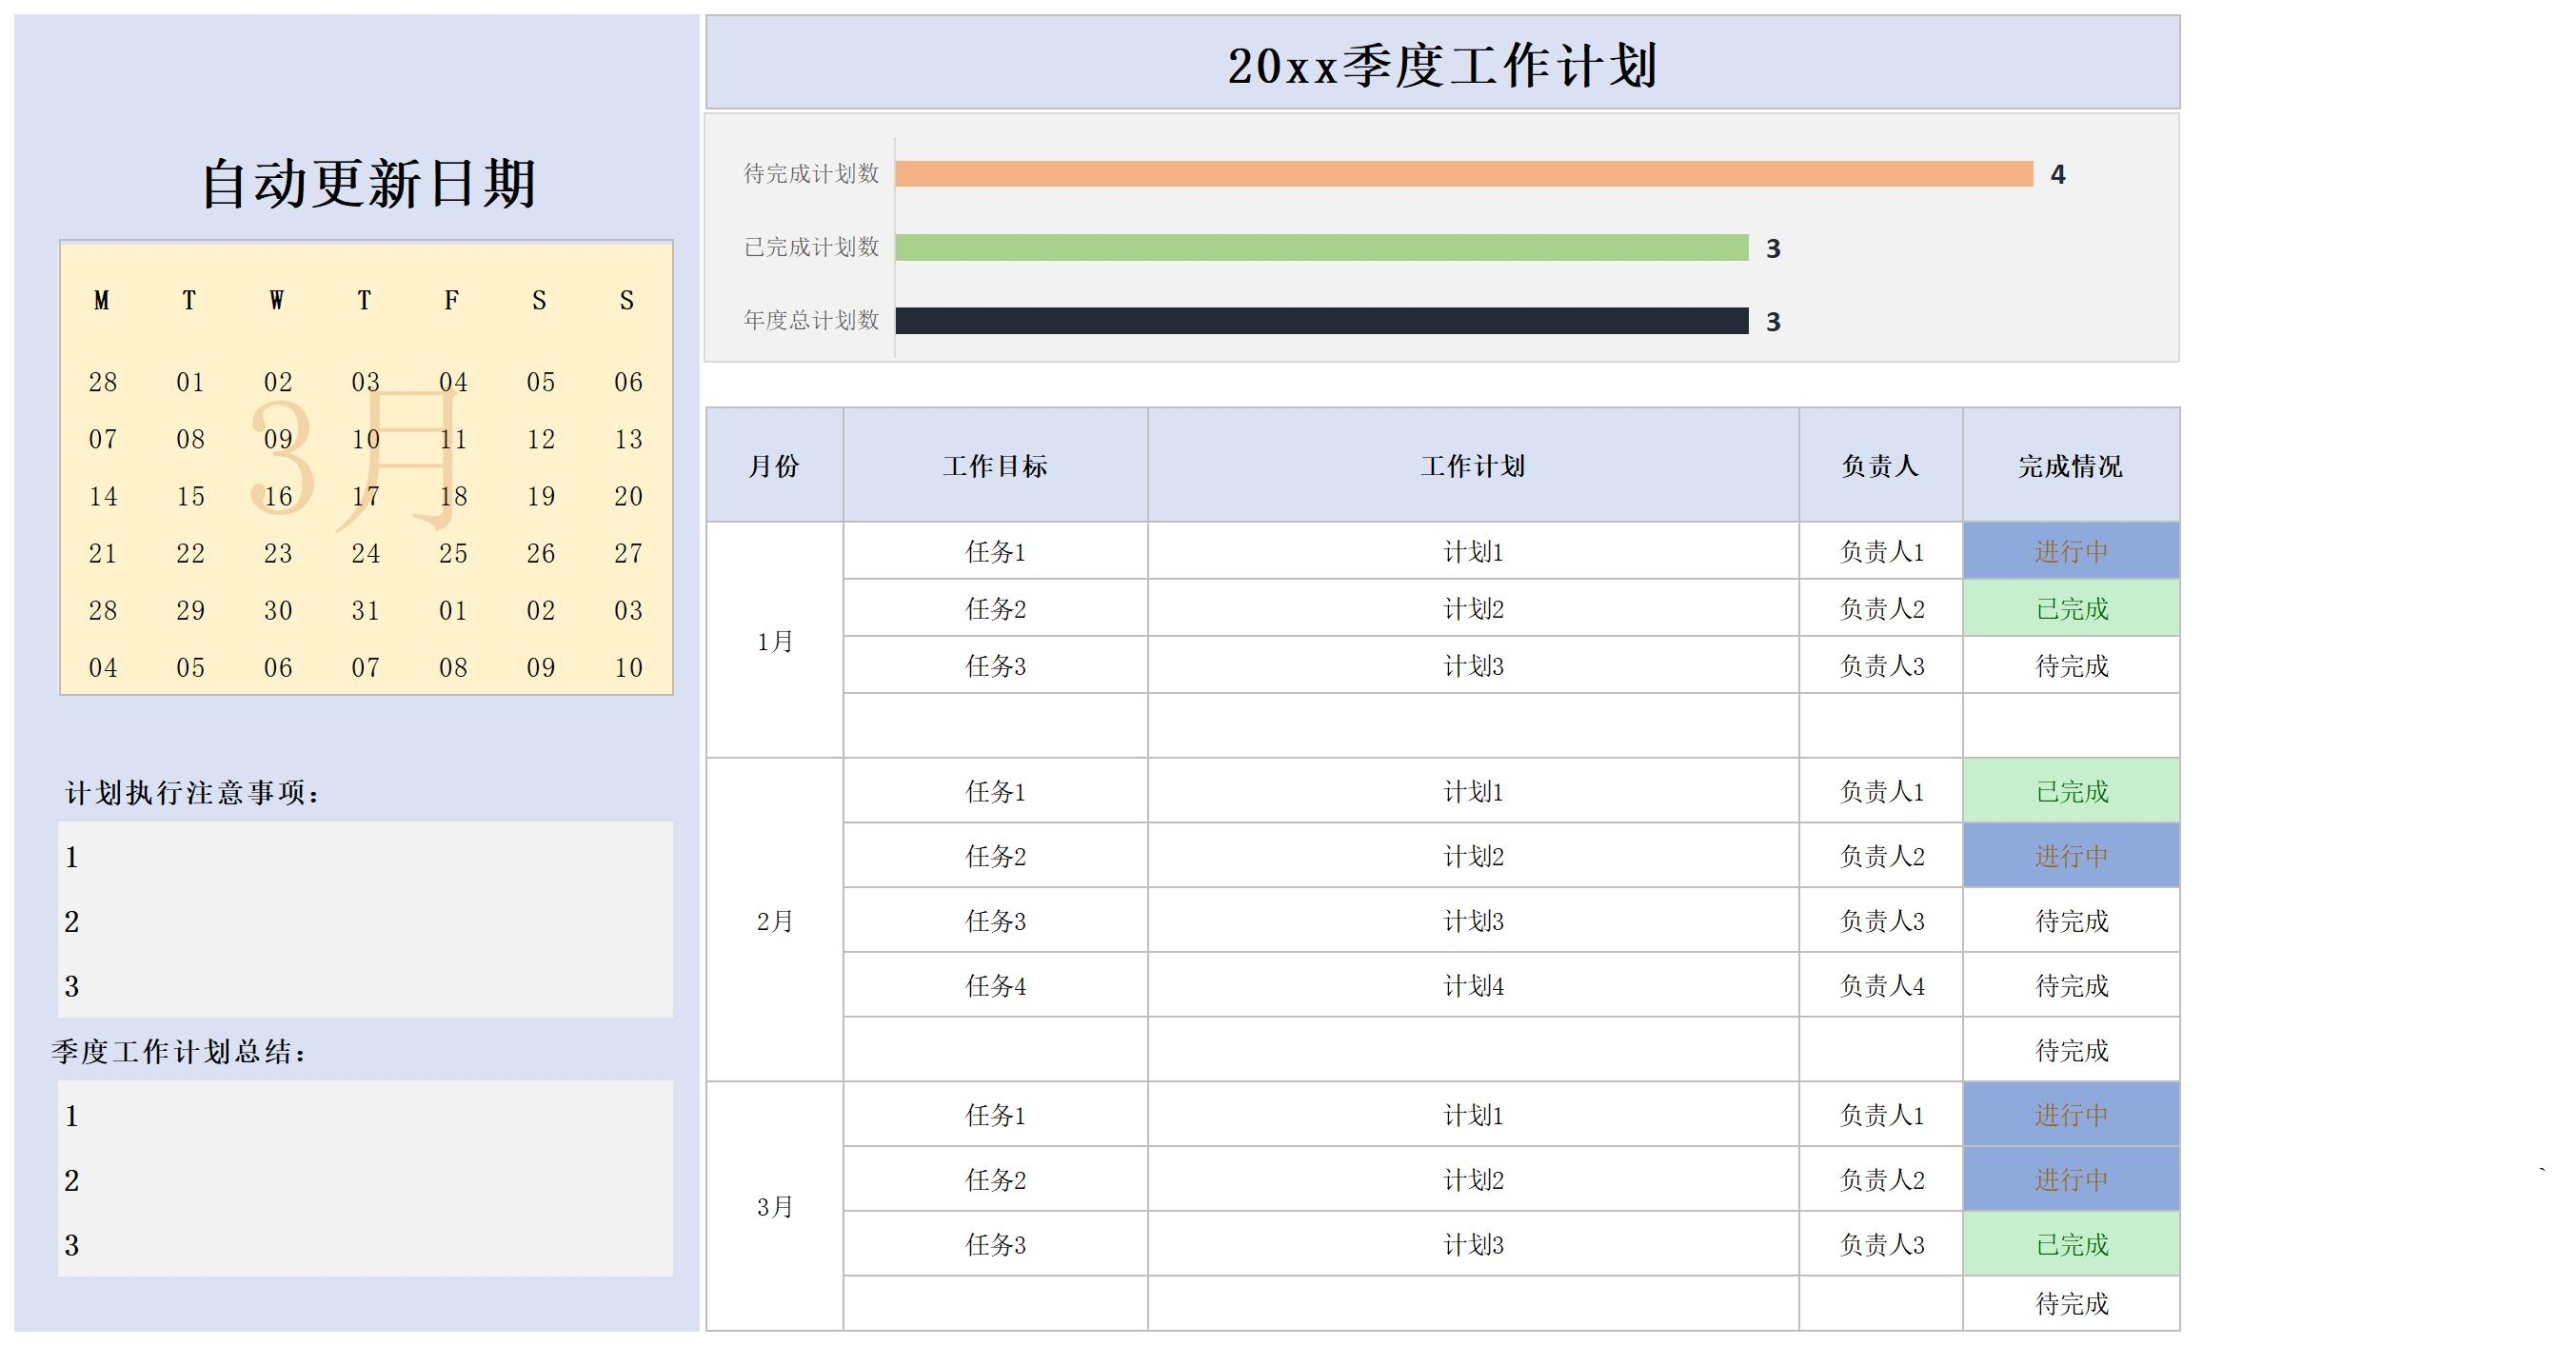Click line 2 under 计划执行注意事项

(x=365, y=921)
